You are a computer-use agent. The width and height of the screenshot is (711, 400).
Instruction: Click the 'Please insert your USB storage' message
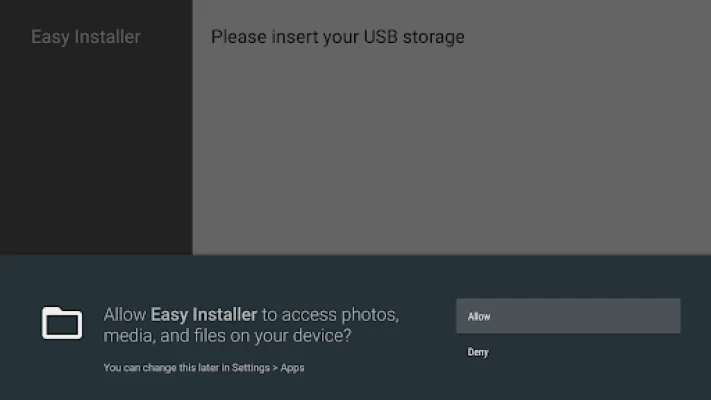pos(338,37)
